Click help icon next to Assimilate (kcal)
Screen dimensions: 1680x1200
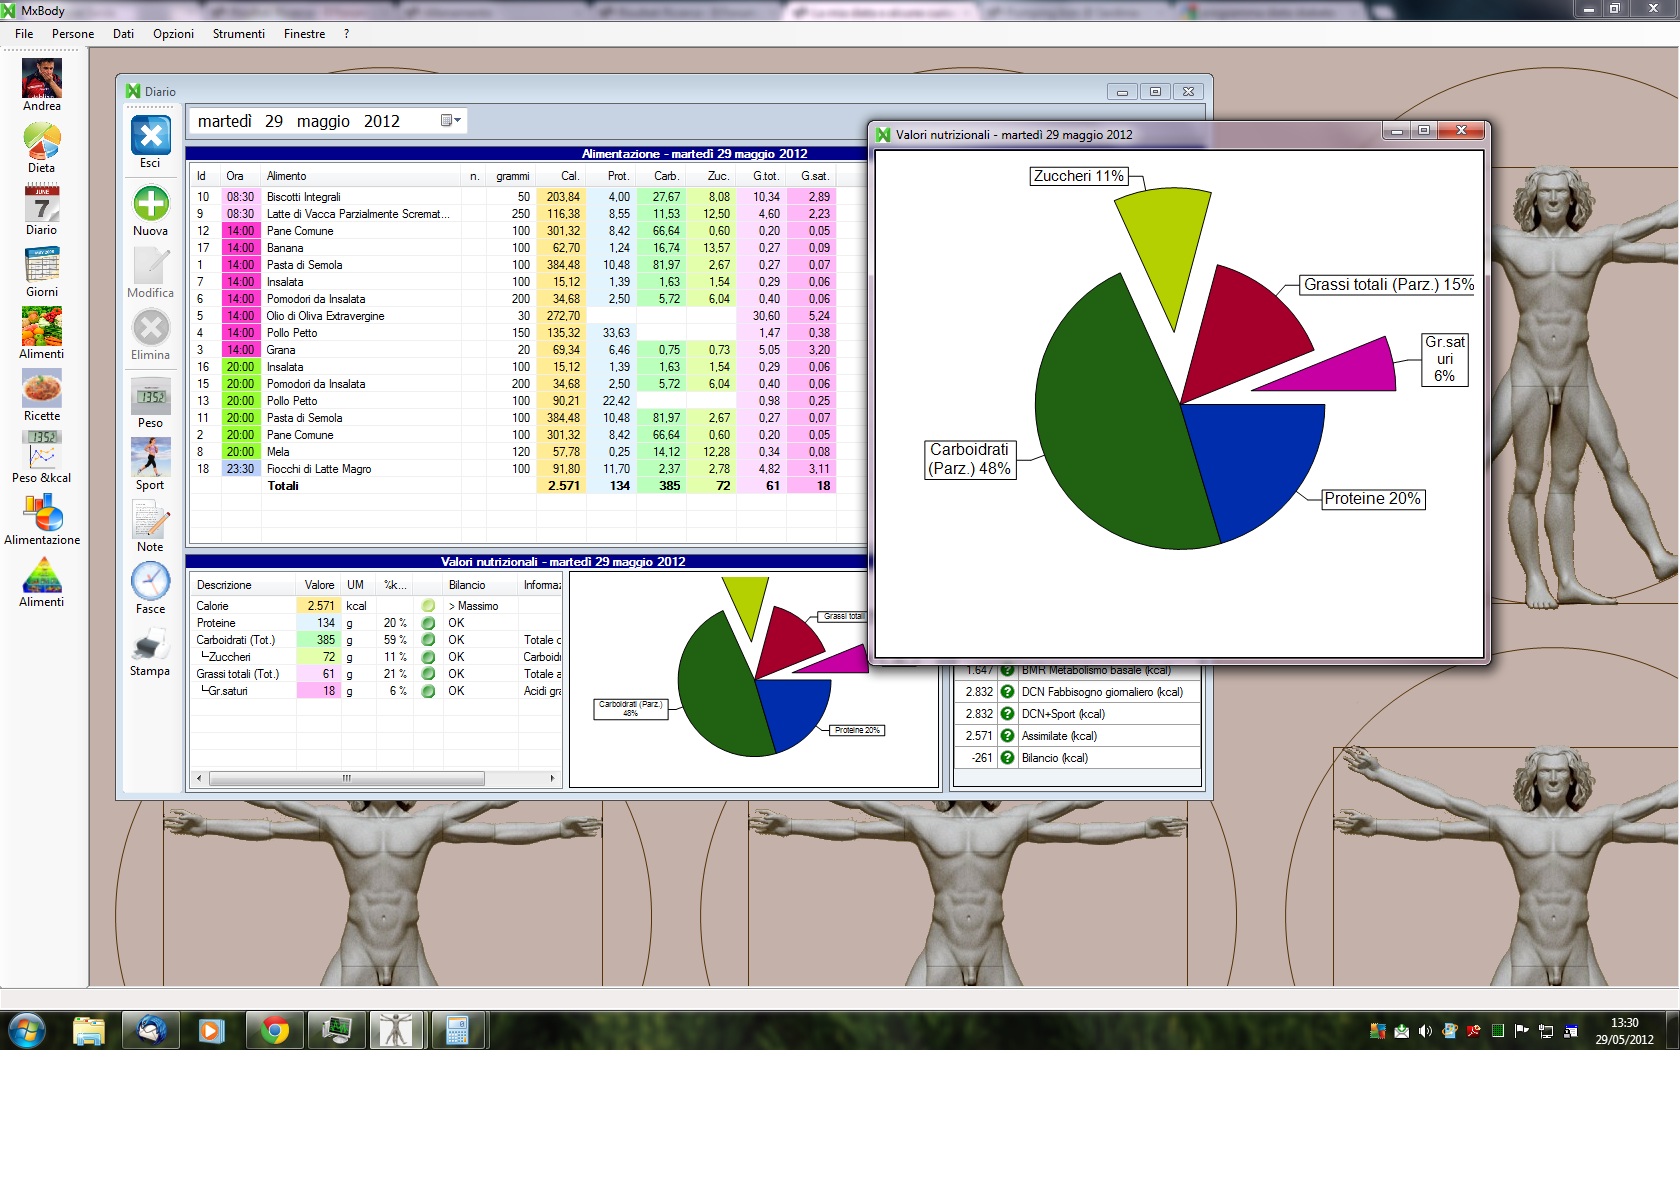(x=1007, y=736)
